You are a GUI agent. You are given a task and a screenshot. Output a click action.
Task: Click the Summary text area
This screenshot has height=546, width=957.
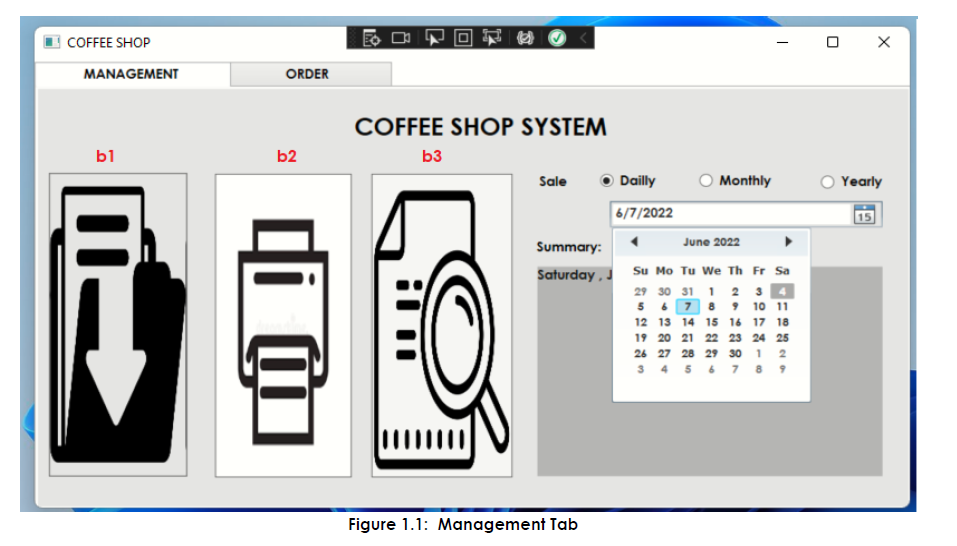coord(710,371)
